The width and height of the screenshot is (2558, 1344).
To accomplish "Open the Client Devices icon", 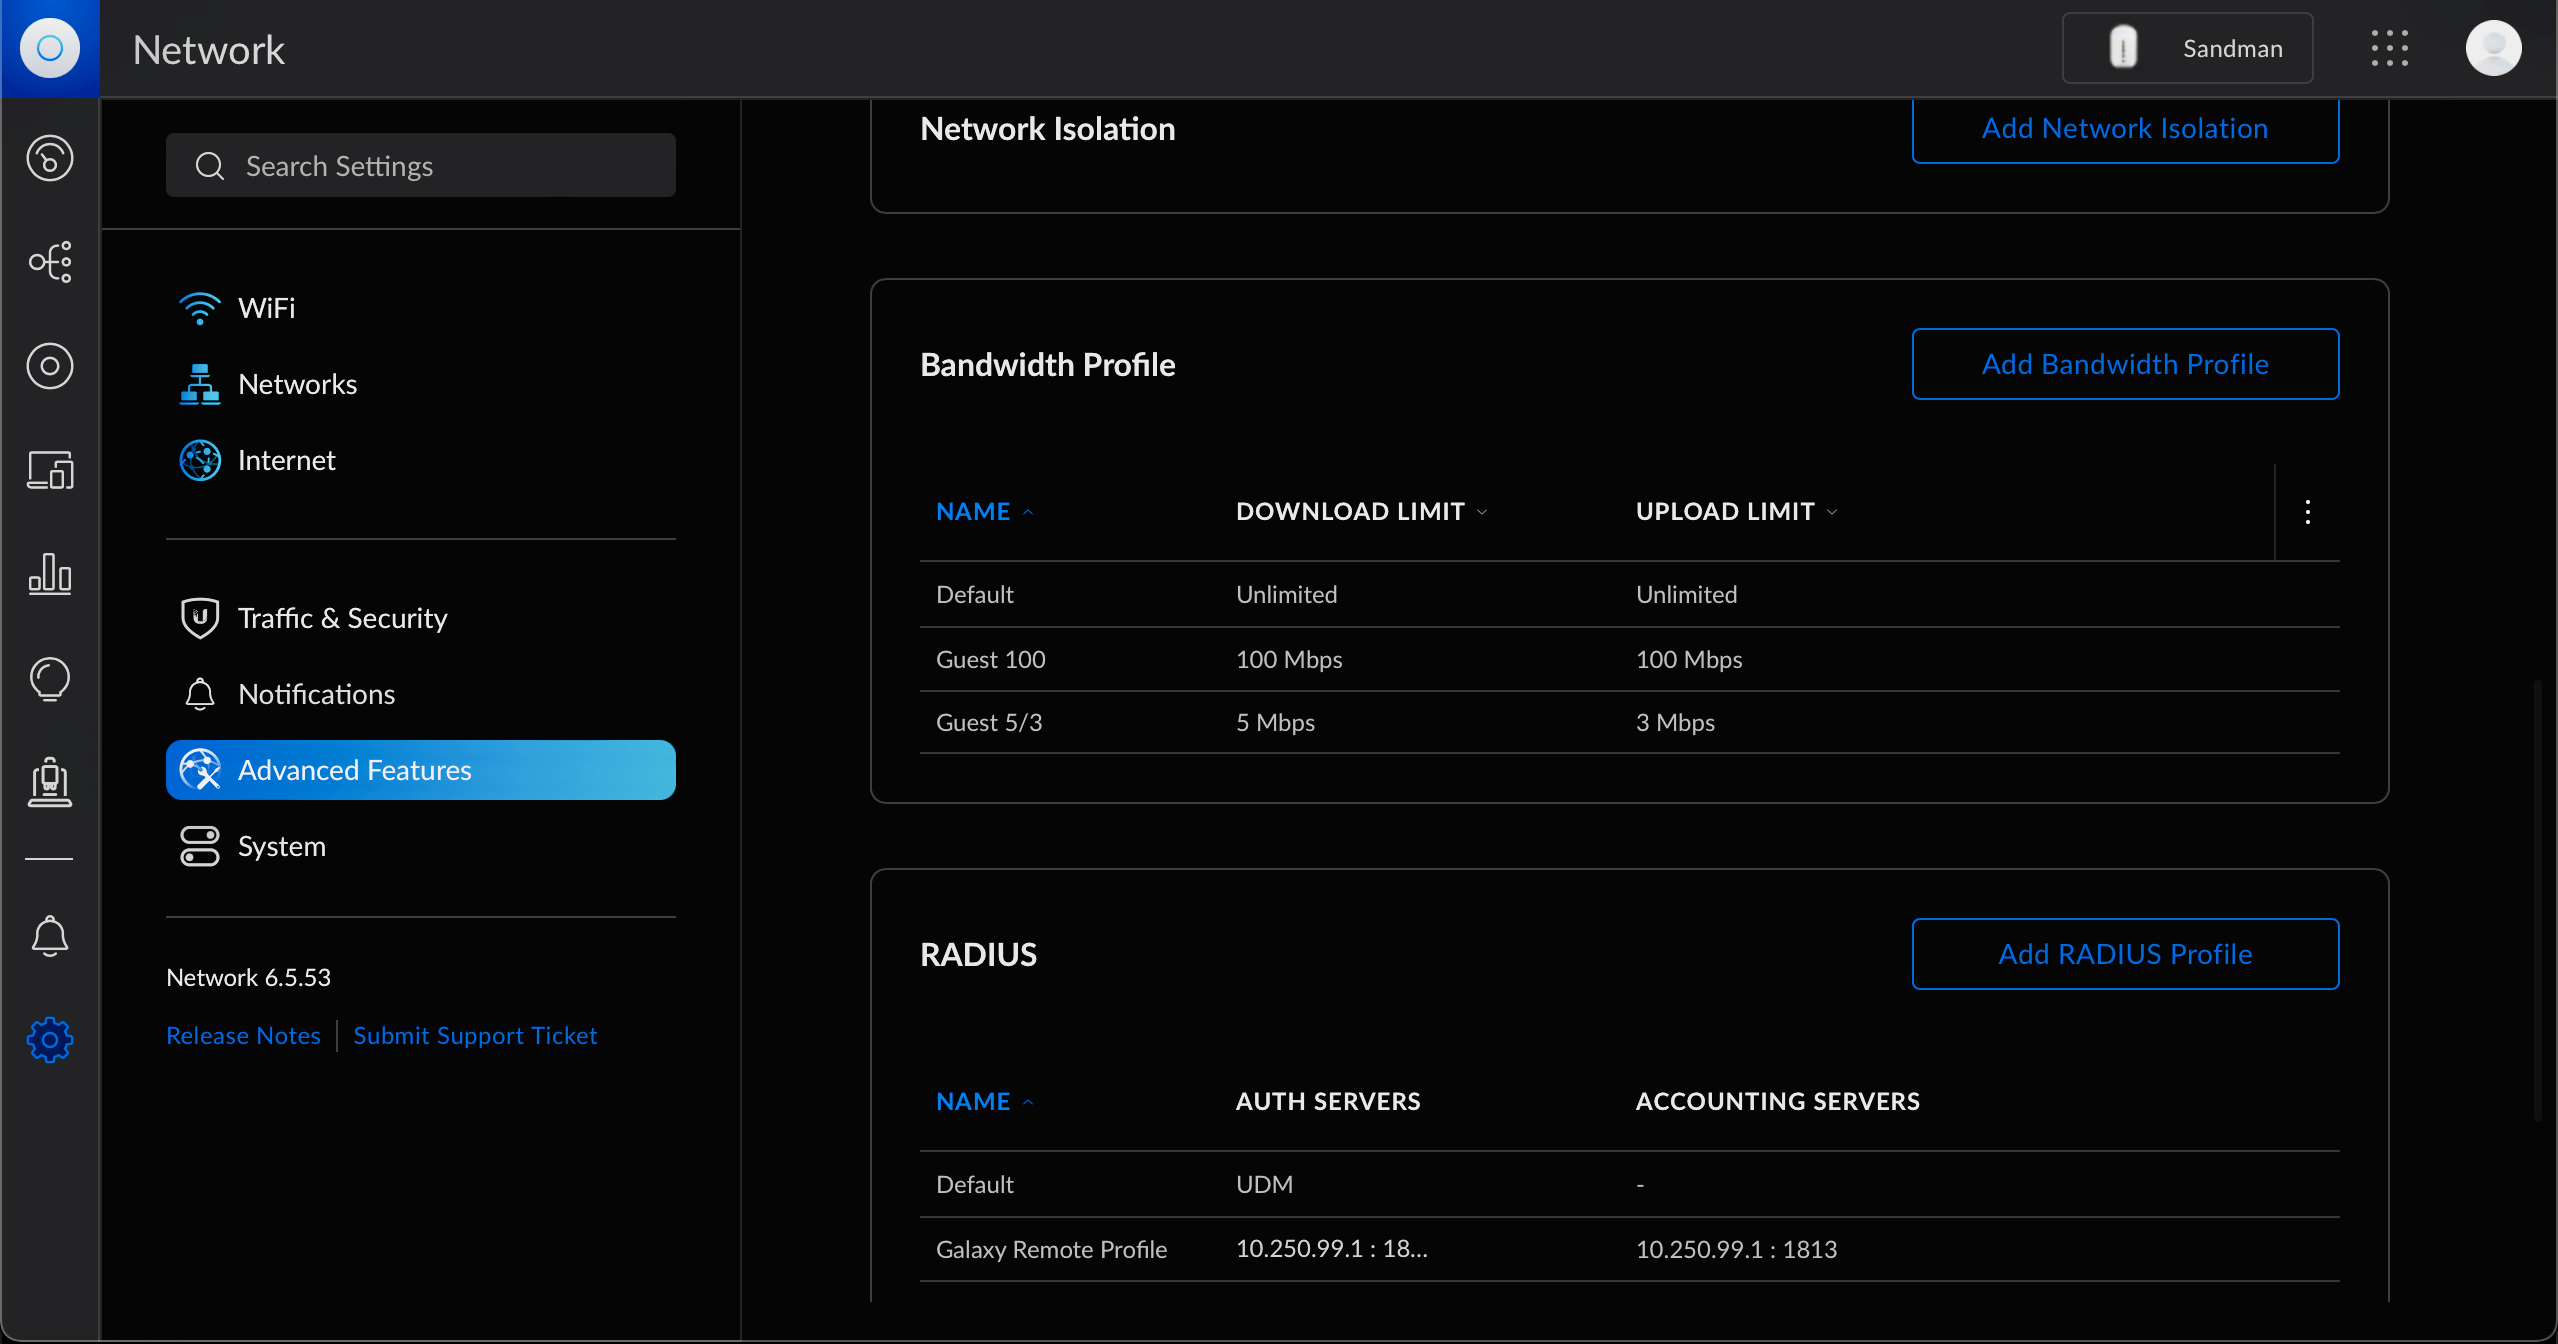I will tap(50, 470).
